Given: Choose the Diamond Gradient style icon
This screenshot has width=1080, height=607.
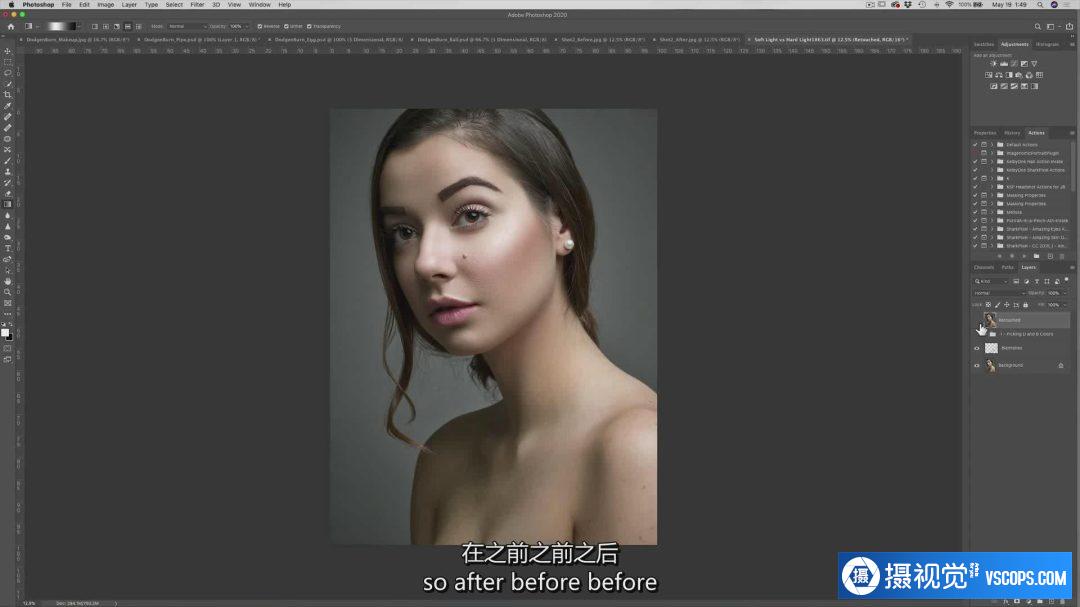Looking at the screenshot, I should (138, 26).
